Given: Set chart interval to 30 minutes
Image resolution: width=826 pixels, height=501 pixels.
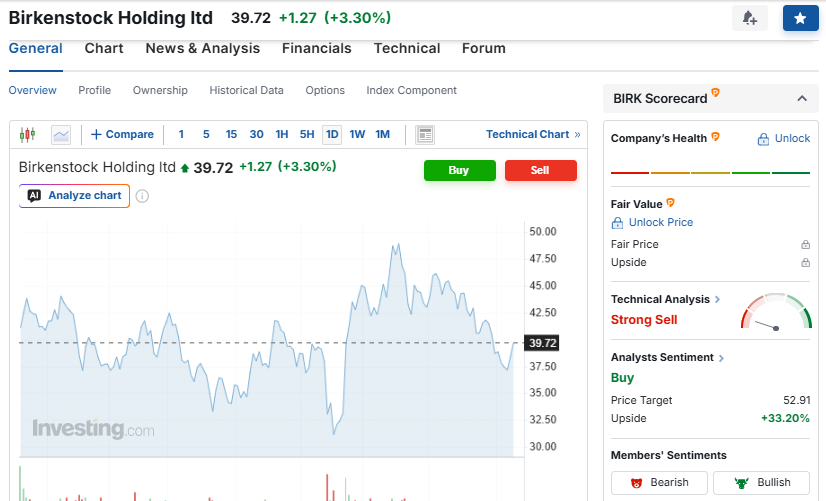Looking at the screenshot, I should coord(257,134).
